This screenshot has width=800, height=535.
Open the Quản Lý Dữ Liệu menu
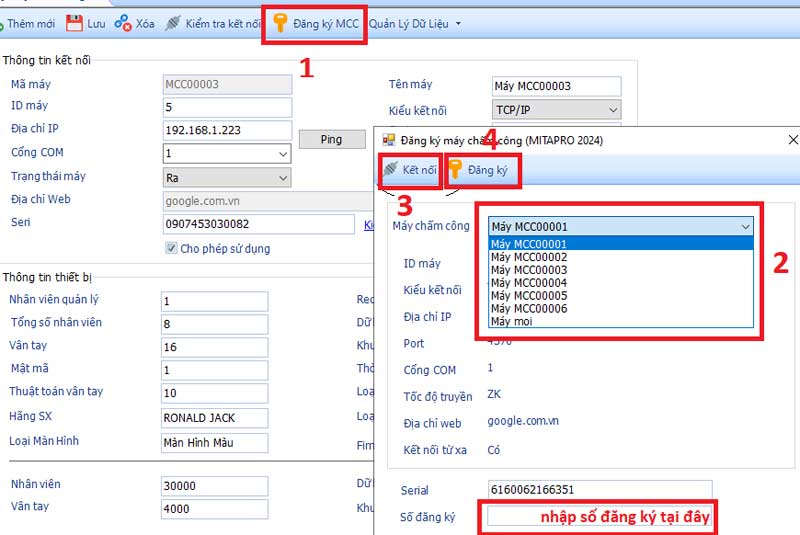[415, 22]
